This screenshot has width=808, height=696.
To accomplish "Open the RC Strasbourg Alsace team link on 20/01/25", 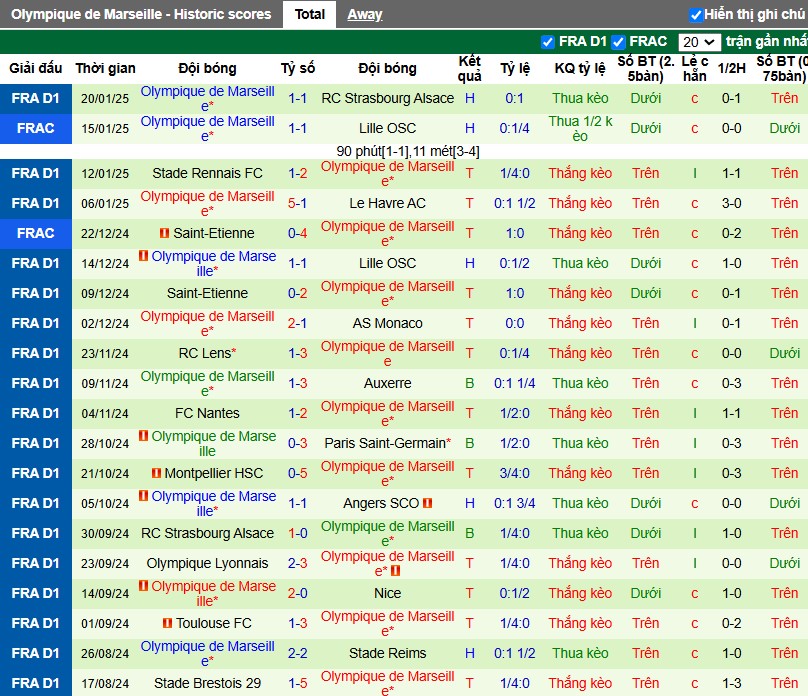I will [388, 98].
